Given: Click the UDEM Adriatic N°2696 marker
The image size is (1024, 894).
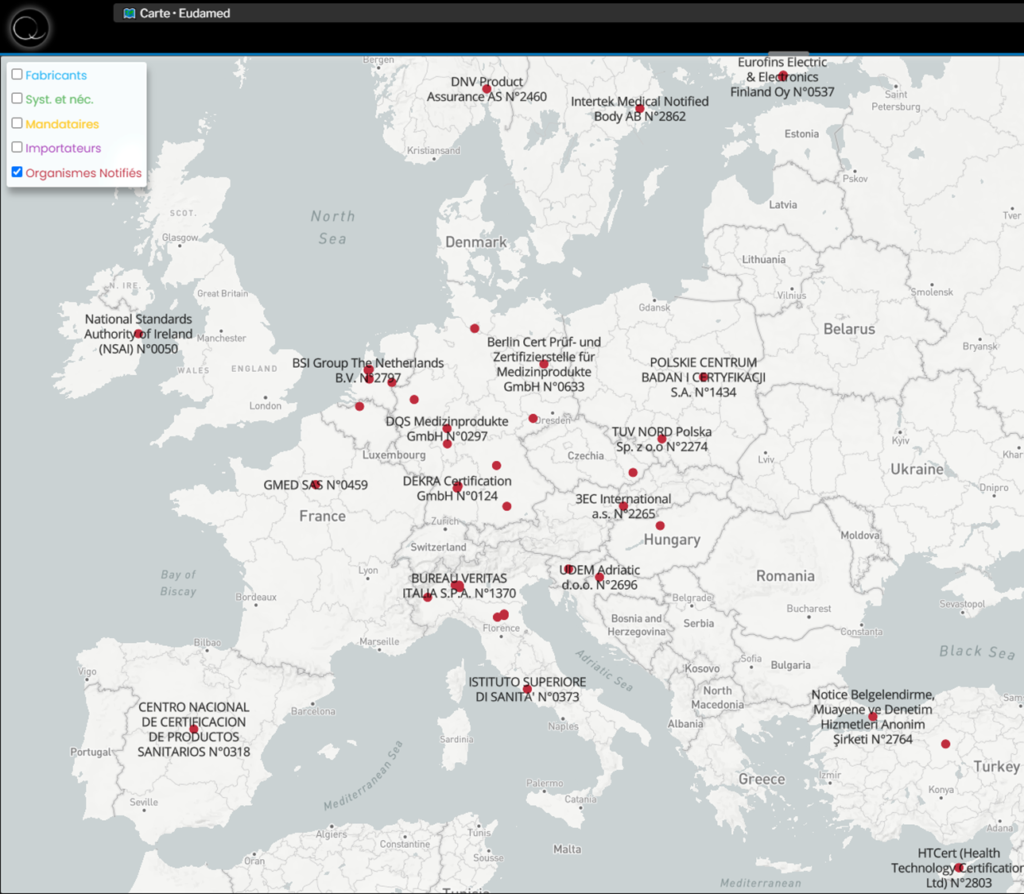Looking at the screenshot, I should tap(600, 577).
